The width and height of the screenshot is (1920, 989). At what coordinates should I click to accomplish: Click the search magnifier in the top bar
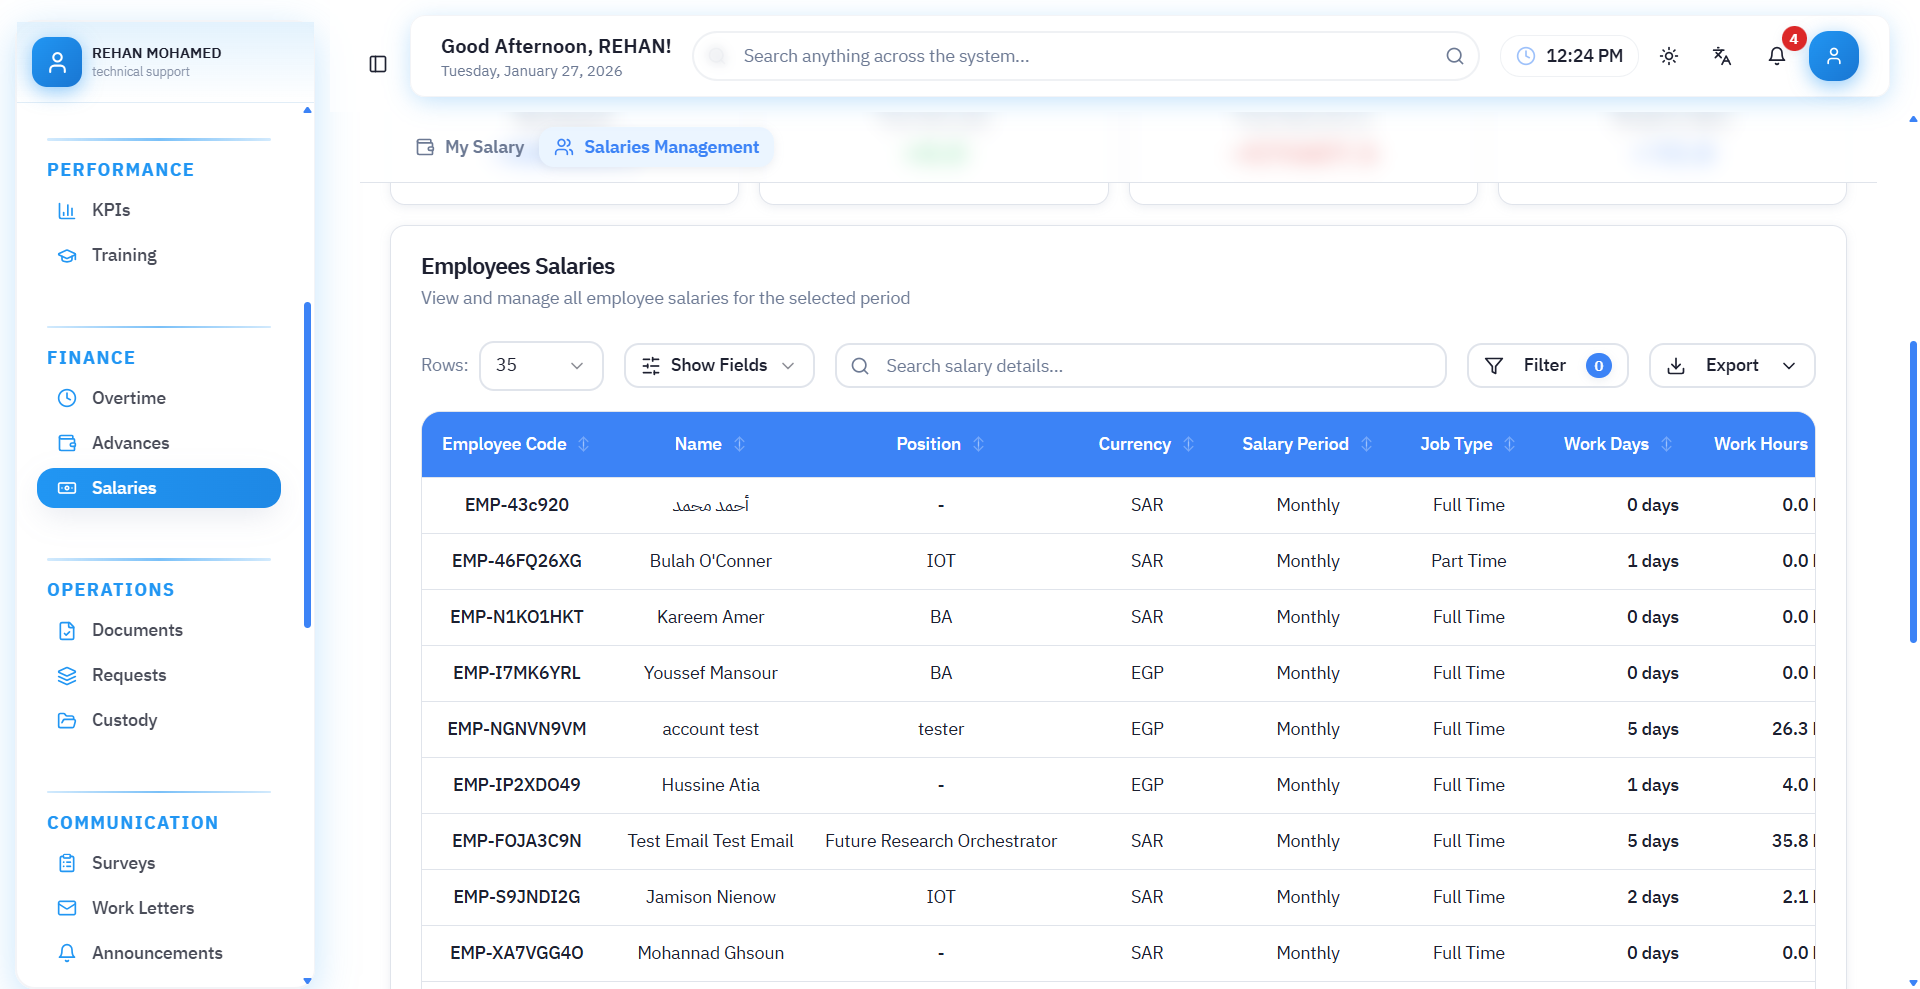(1454, 56)
